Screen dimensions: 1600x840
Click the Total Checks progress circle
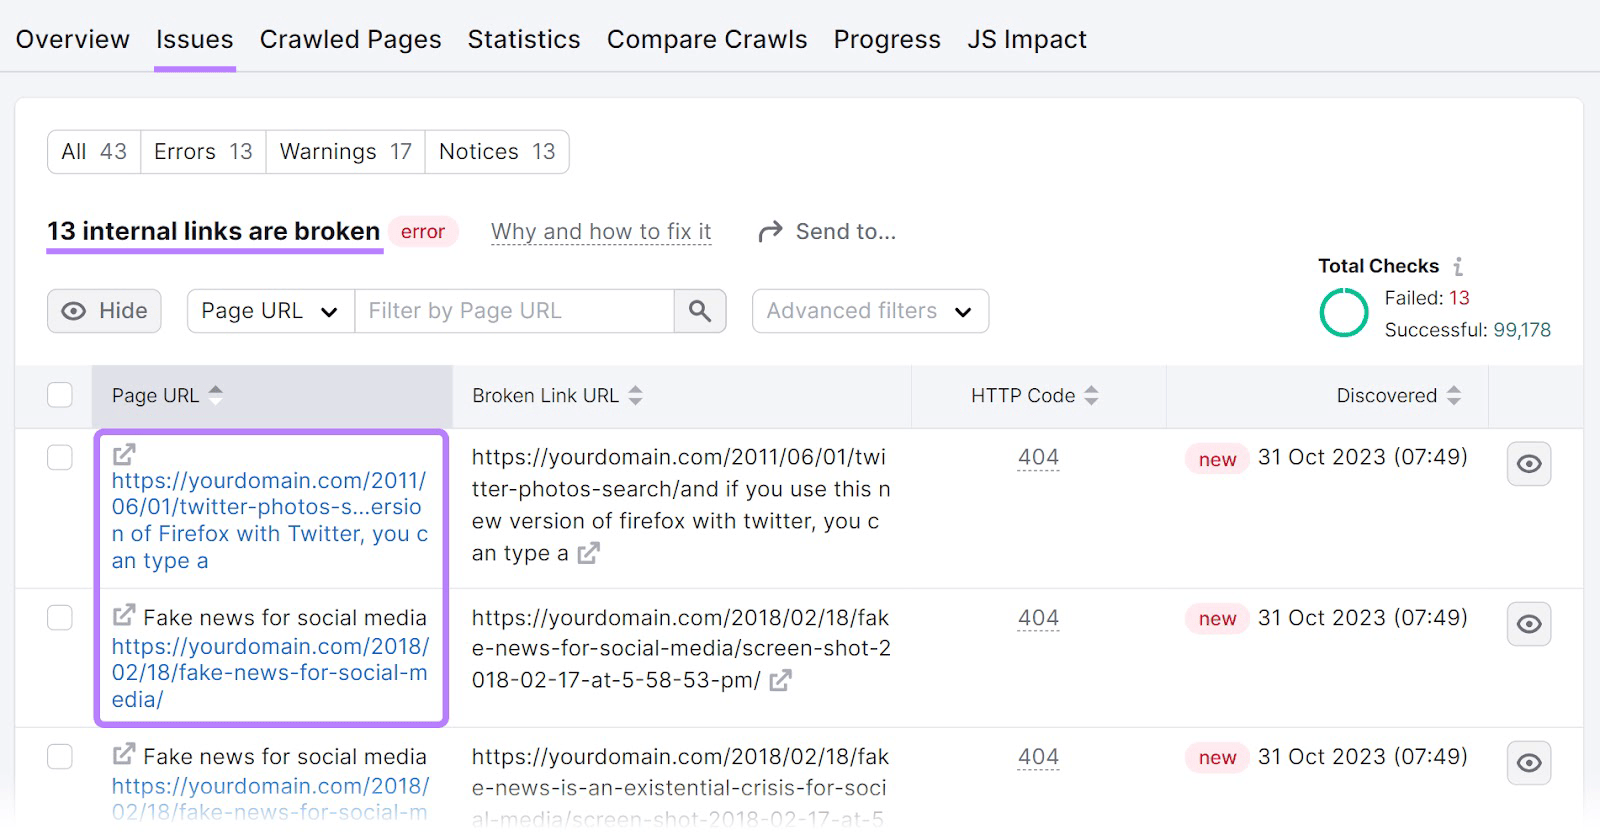tap(1344, 313)
